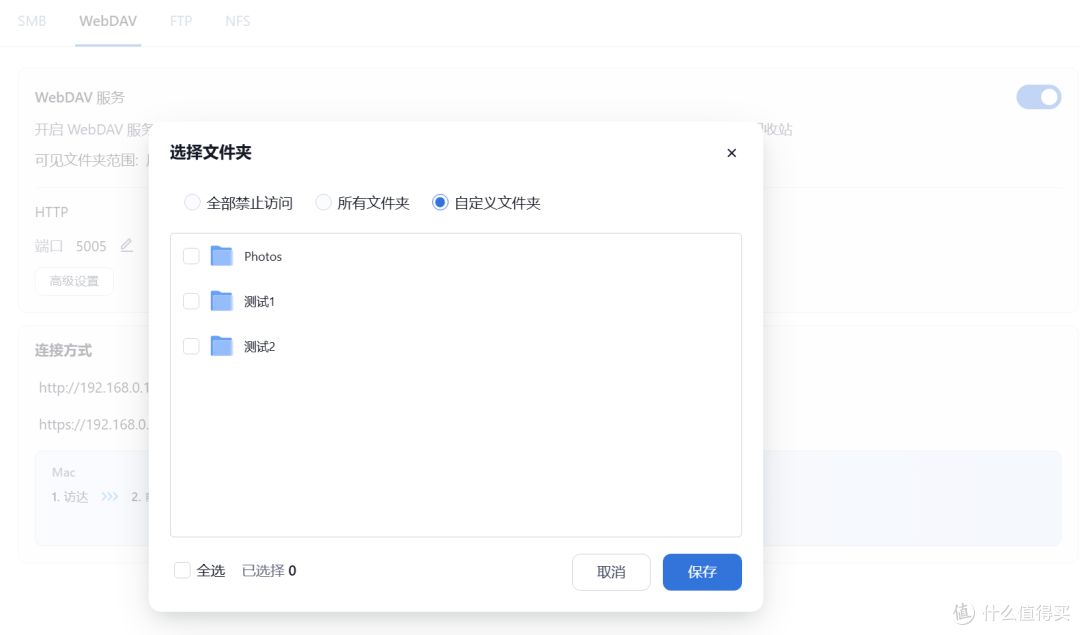Click the 测试1 folder icon
The image size is (1080, 635).
pos(221,301)
